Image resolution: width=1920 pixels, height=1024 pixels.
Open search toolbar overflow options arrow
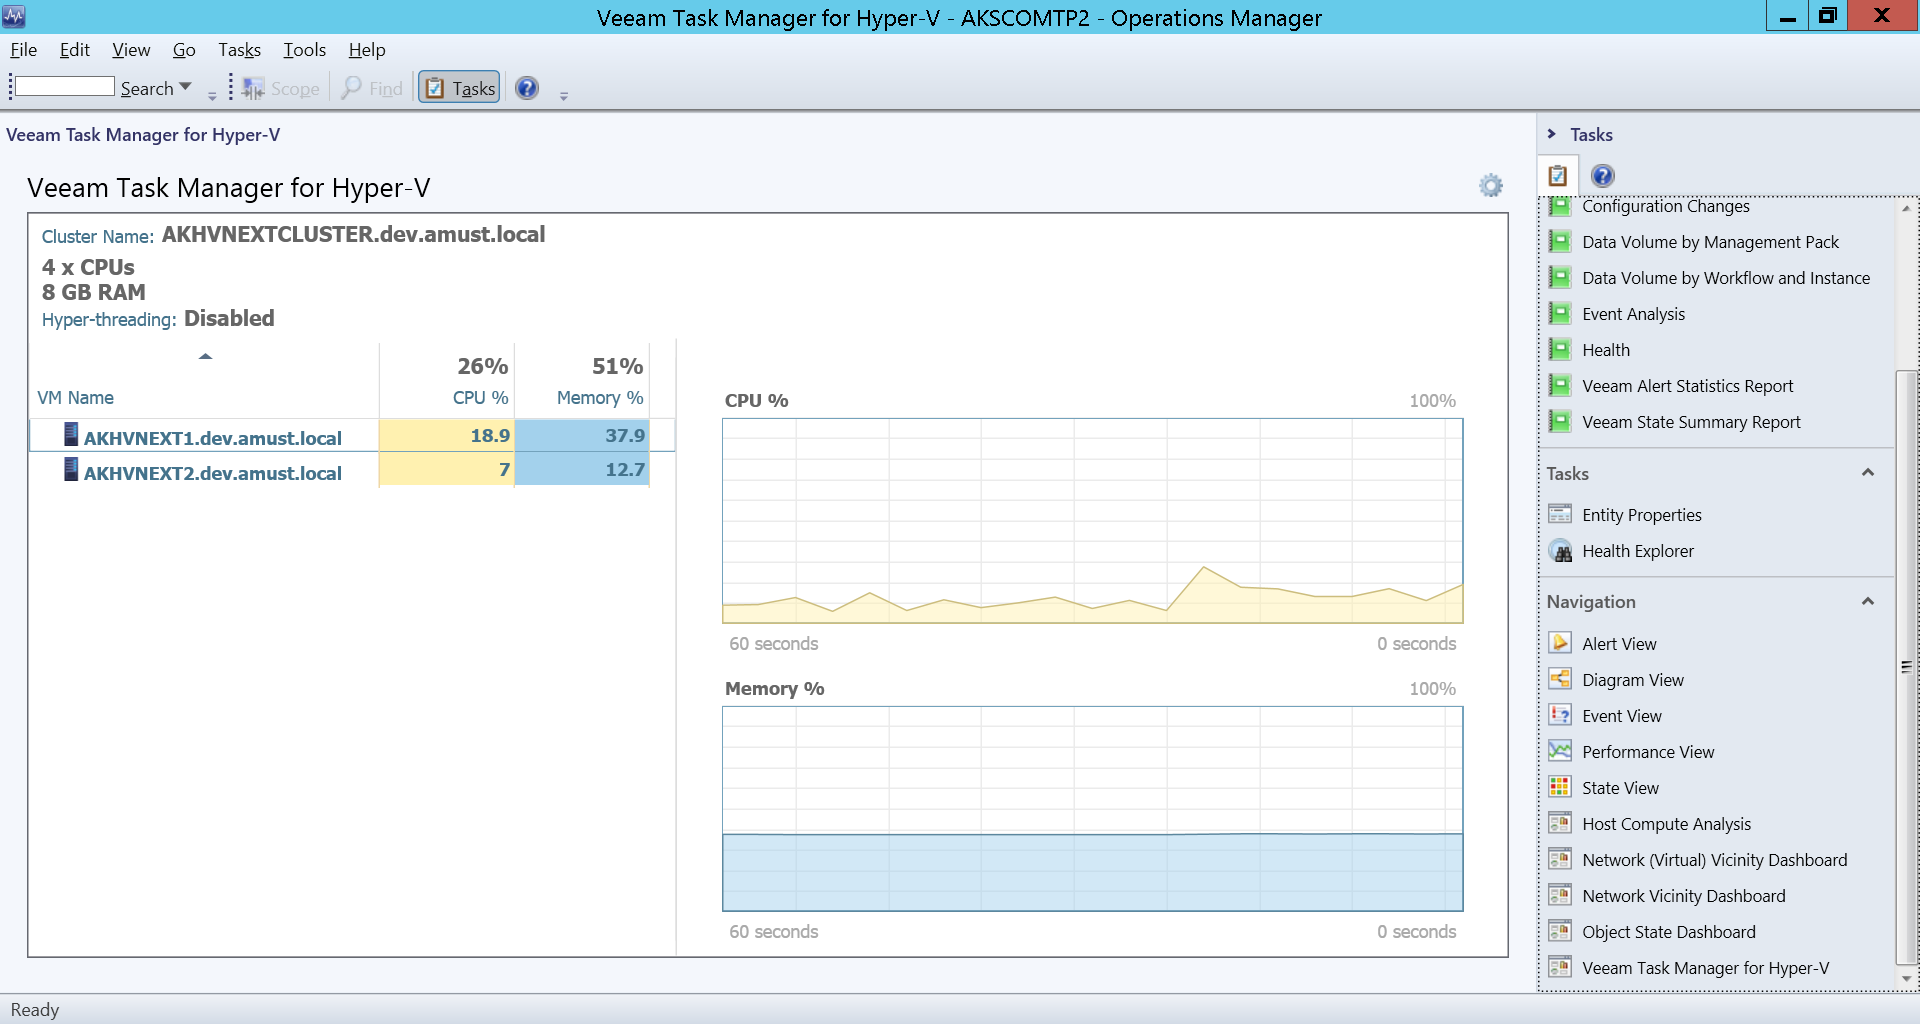212,96
